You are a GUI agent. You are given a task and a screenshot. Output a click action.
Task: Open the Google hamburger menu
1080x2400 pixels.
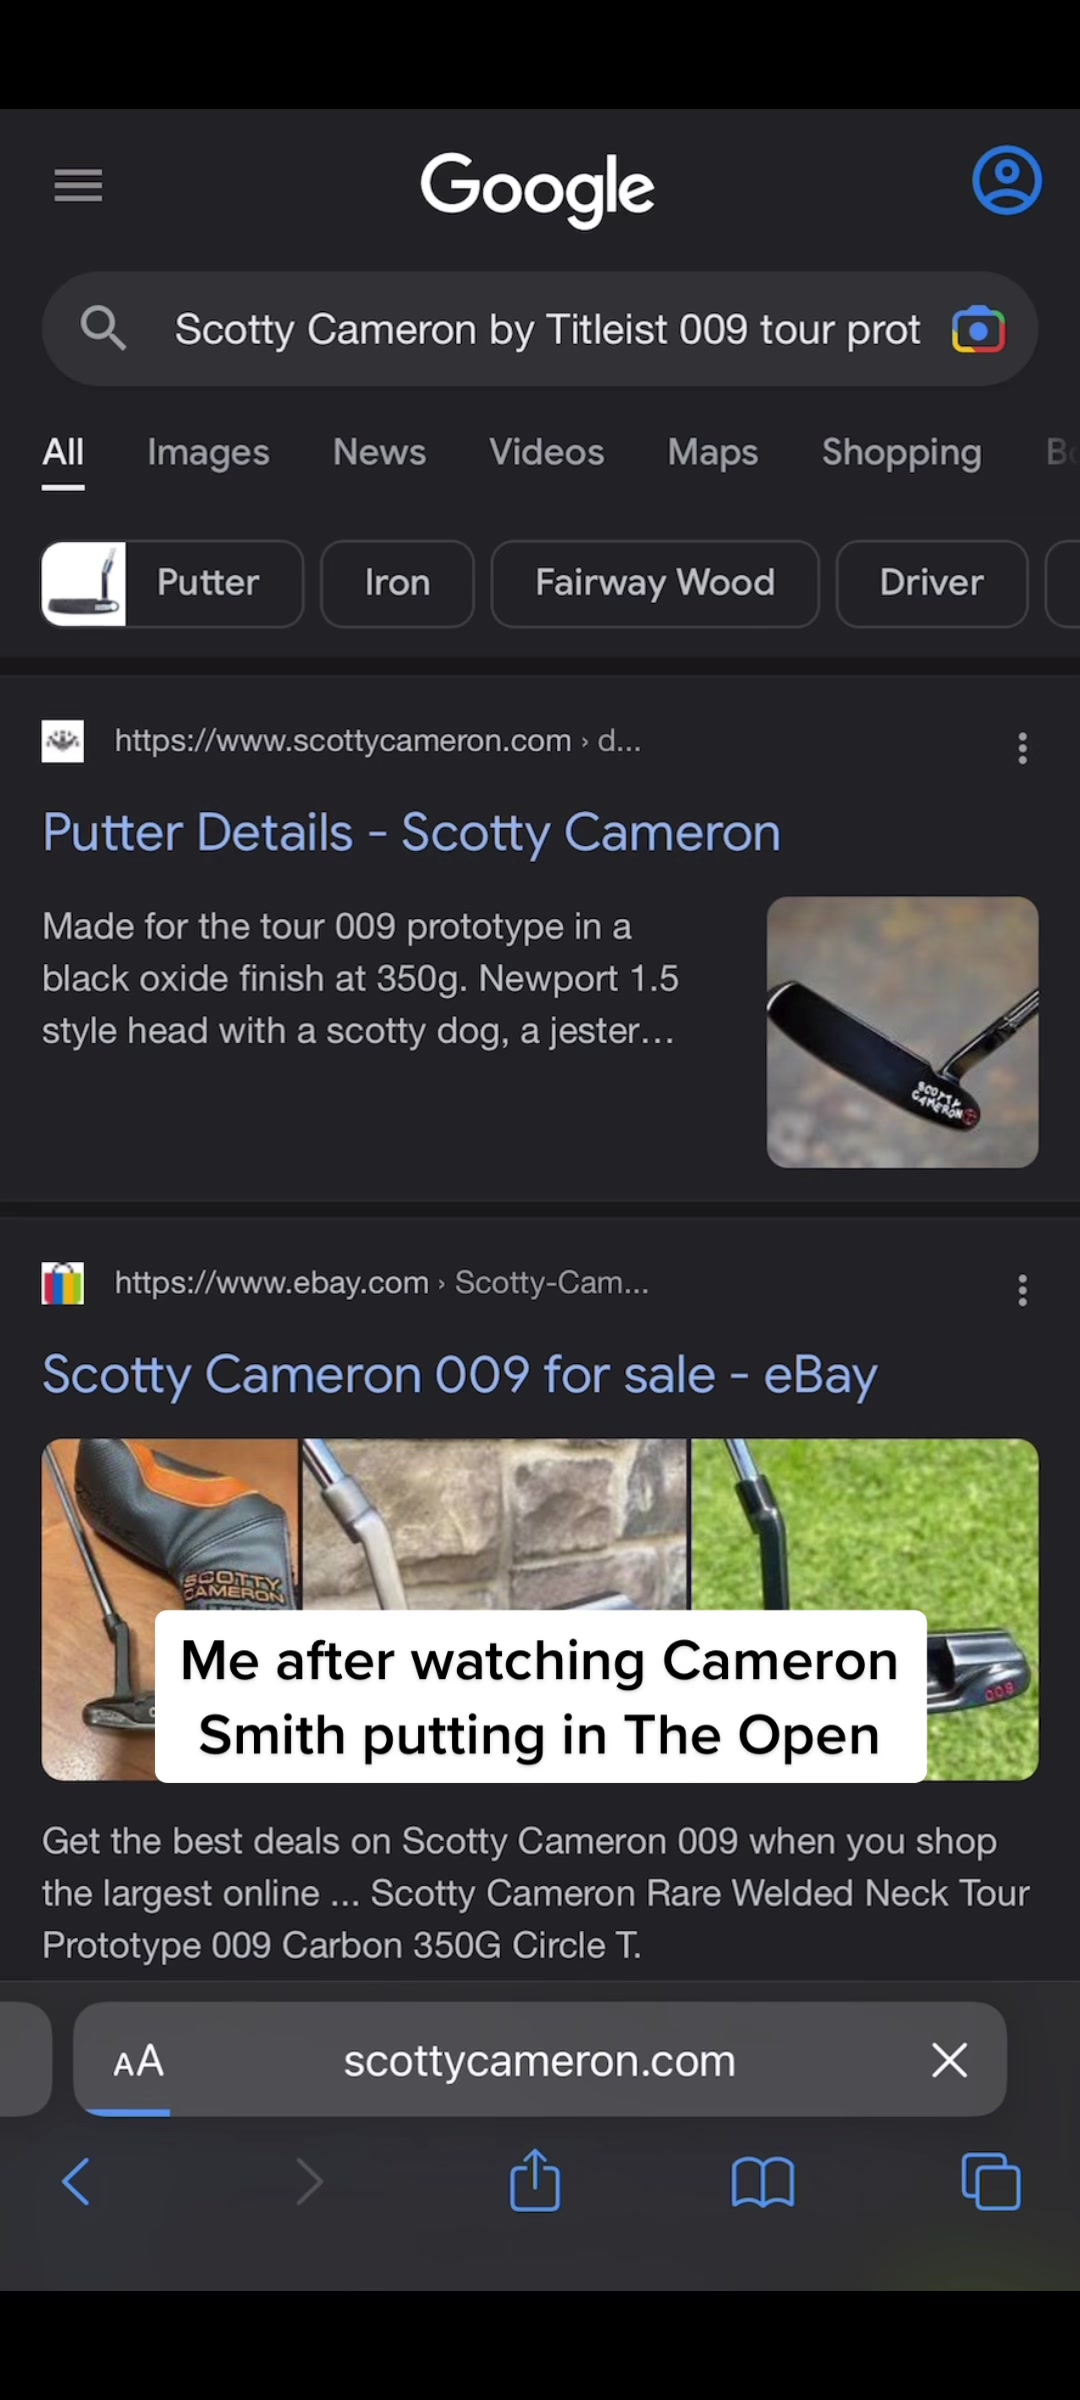click(78, 185)
